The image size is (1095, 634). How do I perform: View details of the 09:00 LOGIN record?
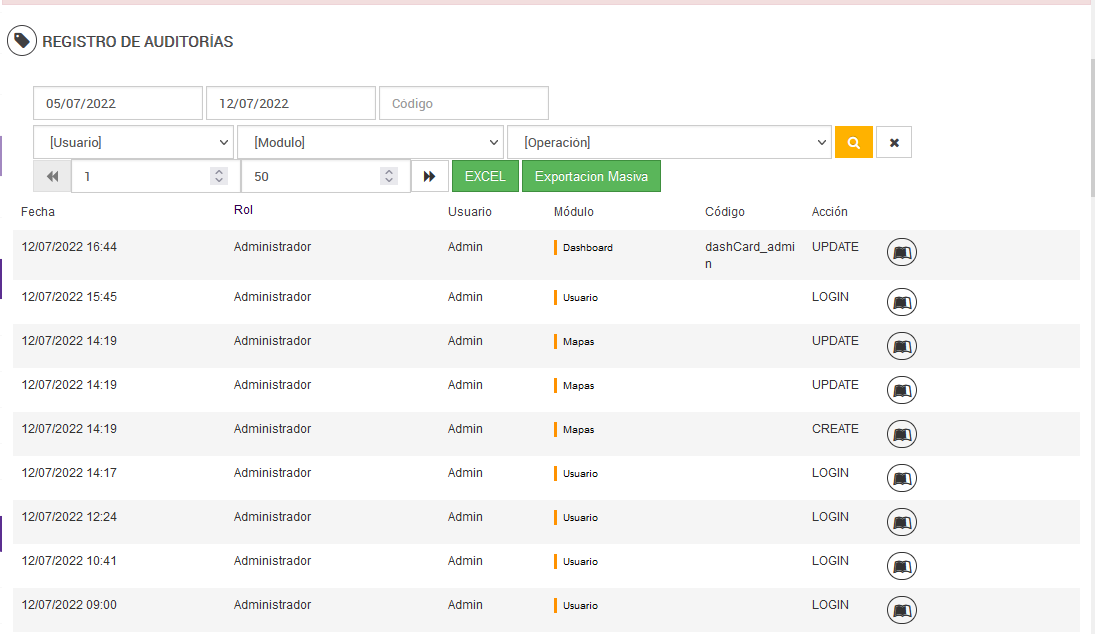(901, 610)
